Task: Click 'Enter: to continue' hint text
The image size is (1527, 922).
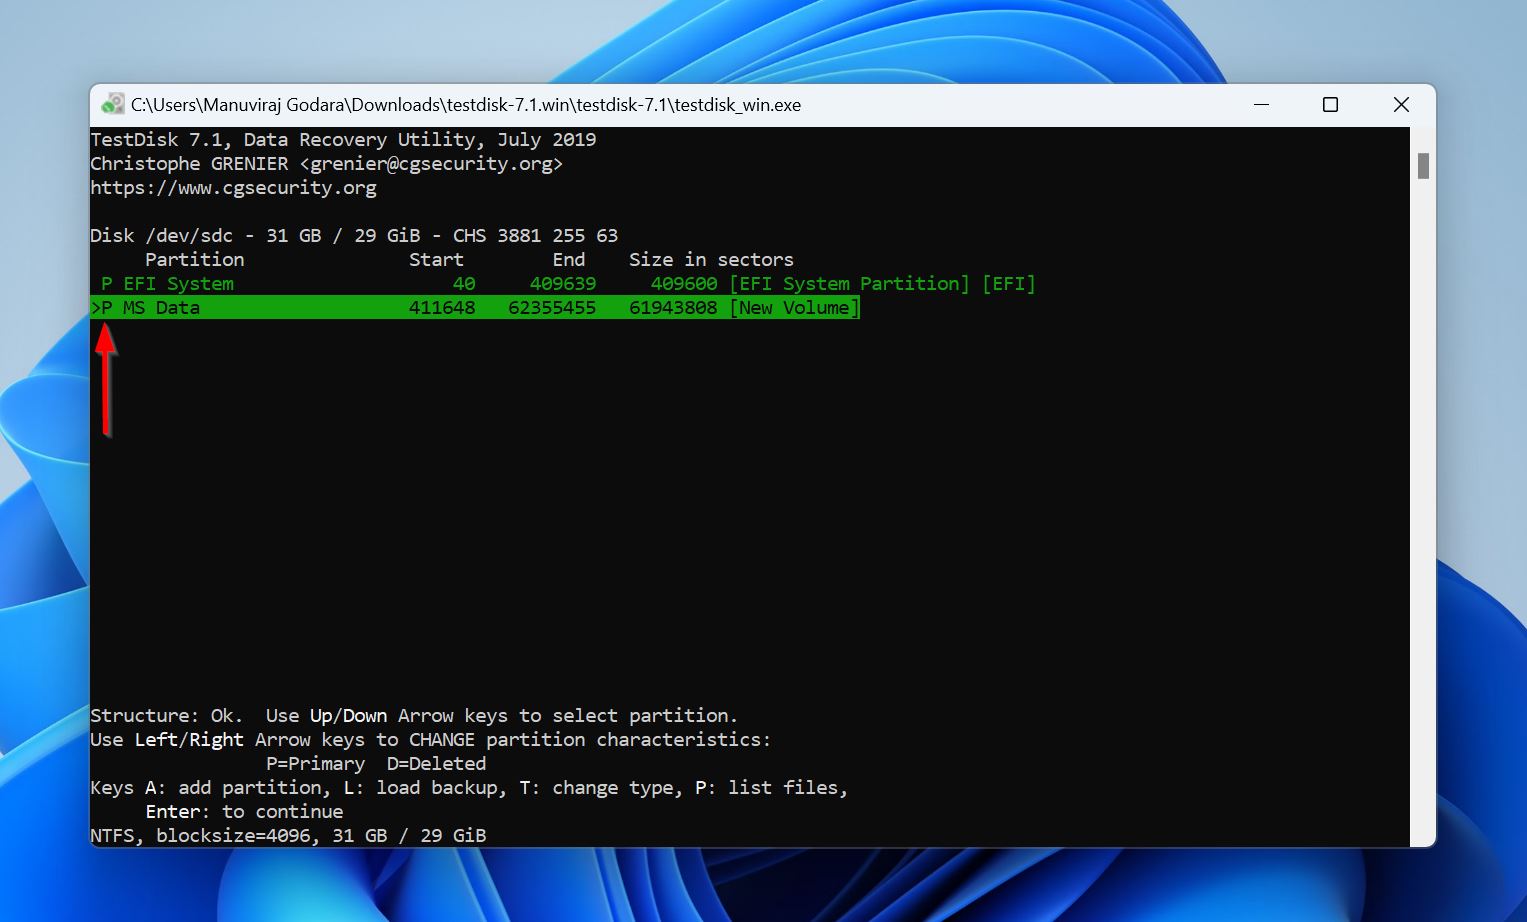Action: (244, 812)
